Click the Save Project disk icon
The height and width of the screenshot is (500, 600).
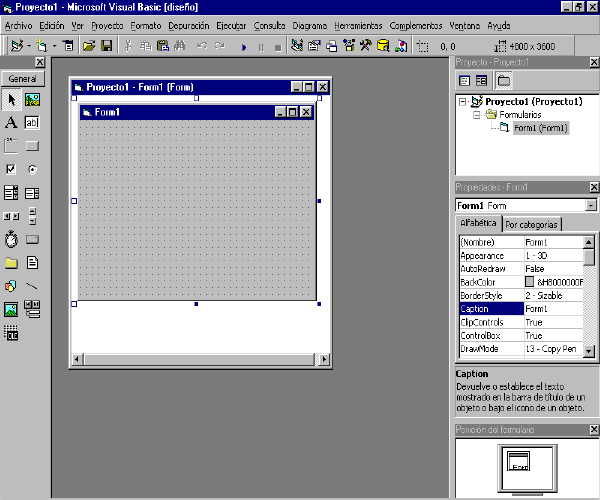pos(107,46)
